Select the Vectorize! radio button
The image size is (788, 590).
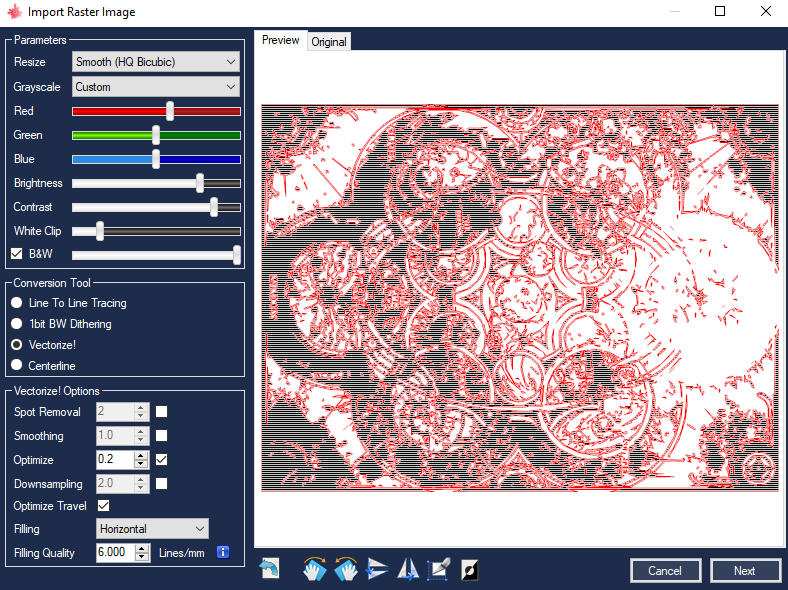point(17,345)
